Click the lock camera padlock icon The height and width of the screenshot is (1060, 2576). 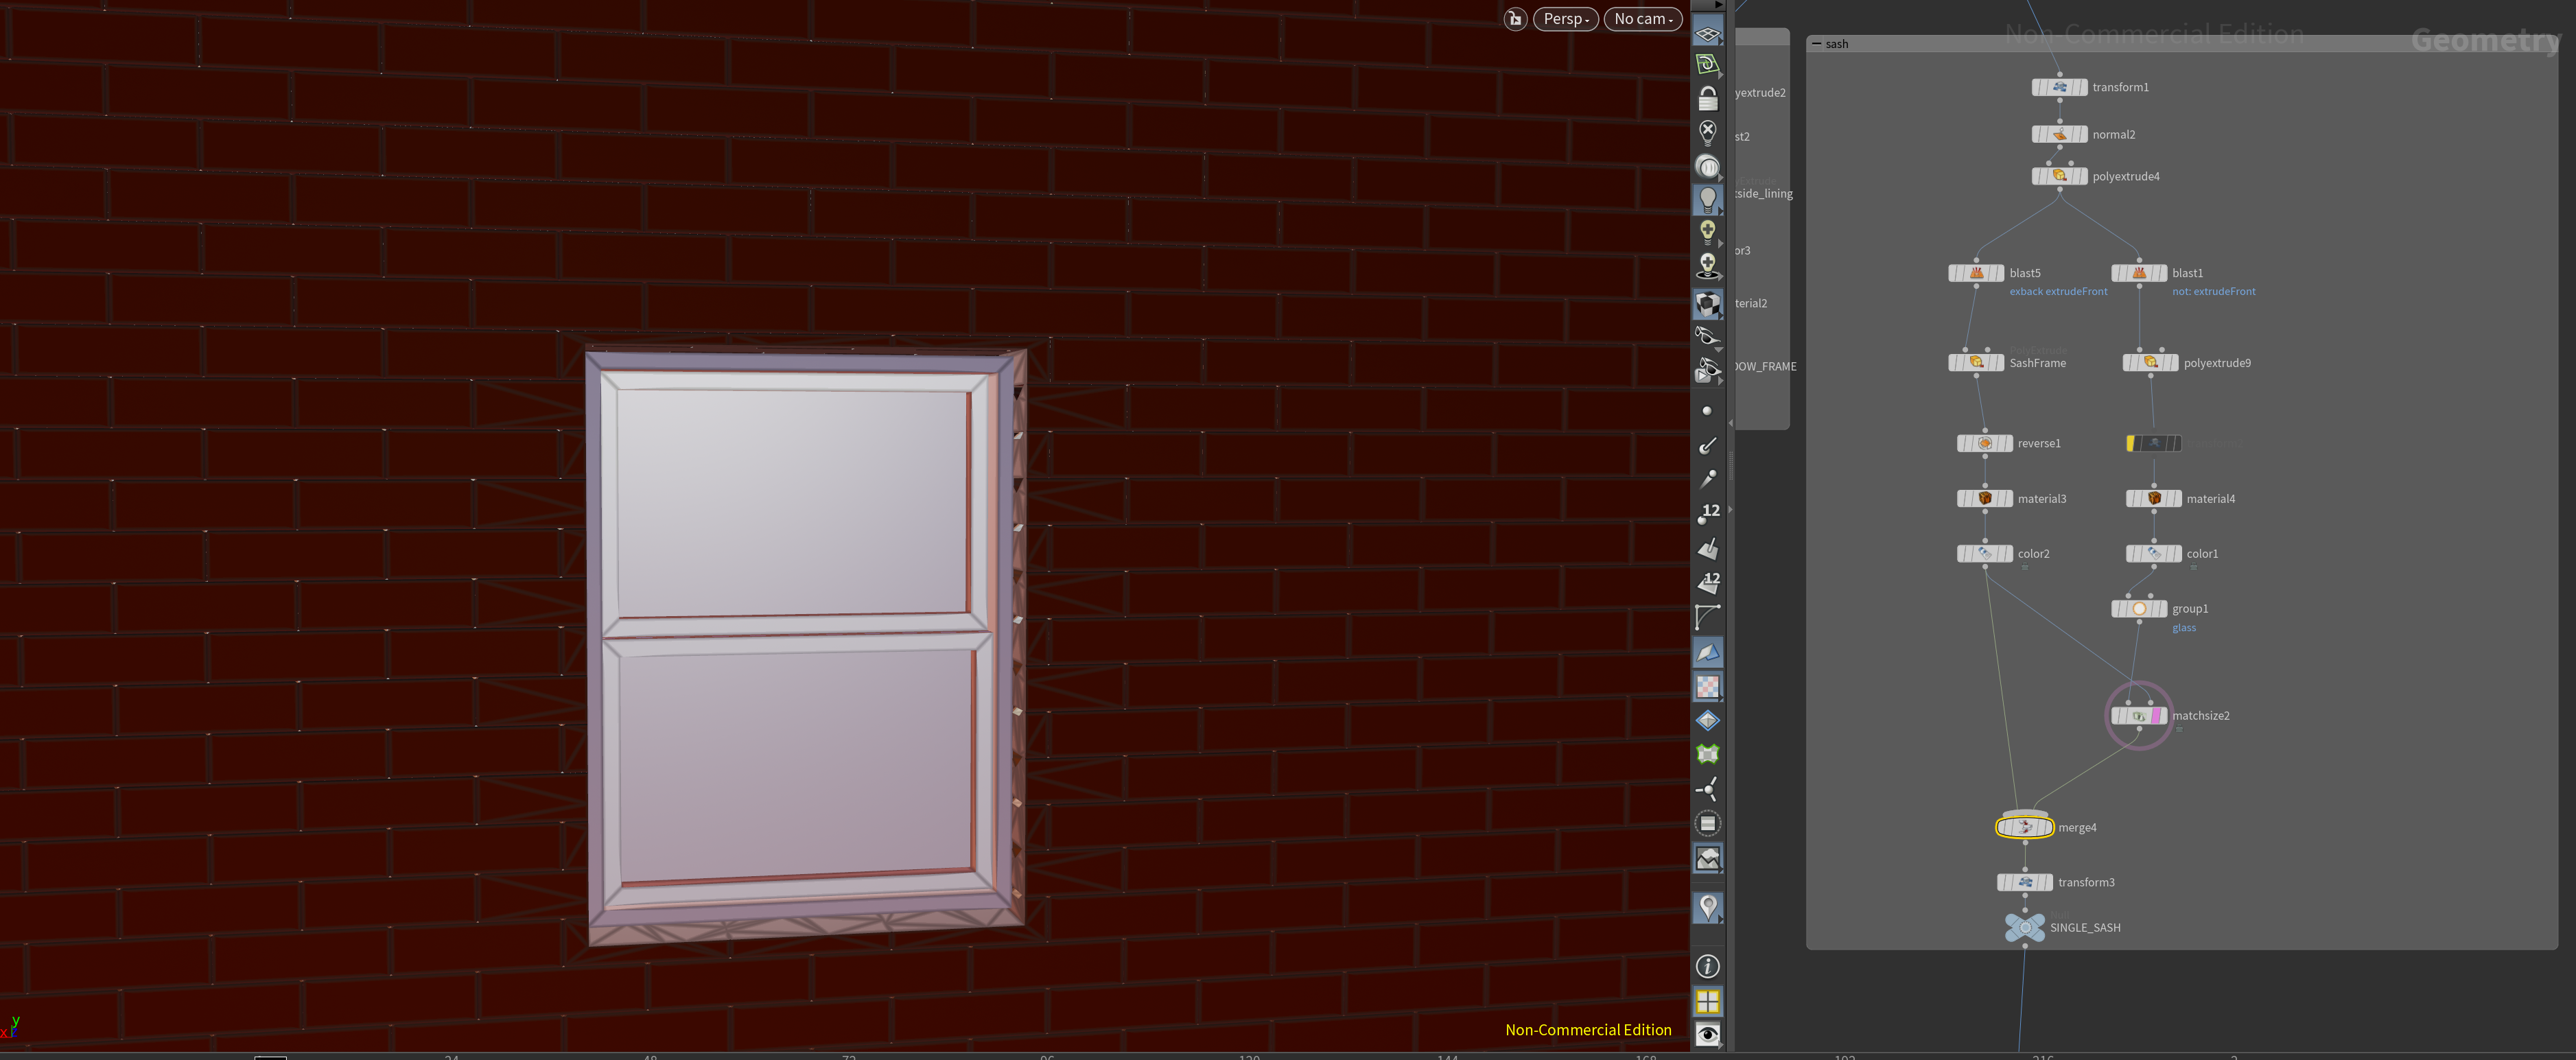click(1707, 99)
